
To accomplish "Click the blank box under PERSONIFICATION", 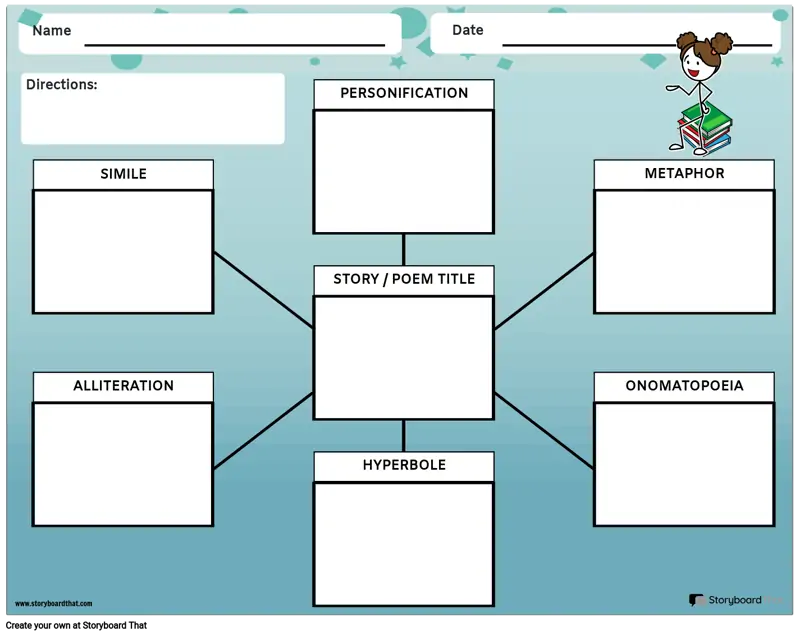I will [x=404, y=172].
